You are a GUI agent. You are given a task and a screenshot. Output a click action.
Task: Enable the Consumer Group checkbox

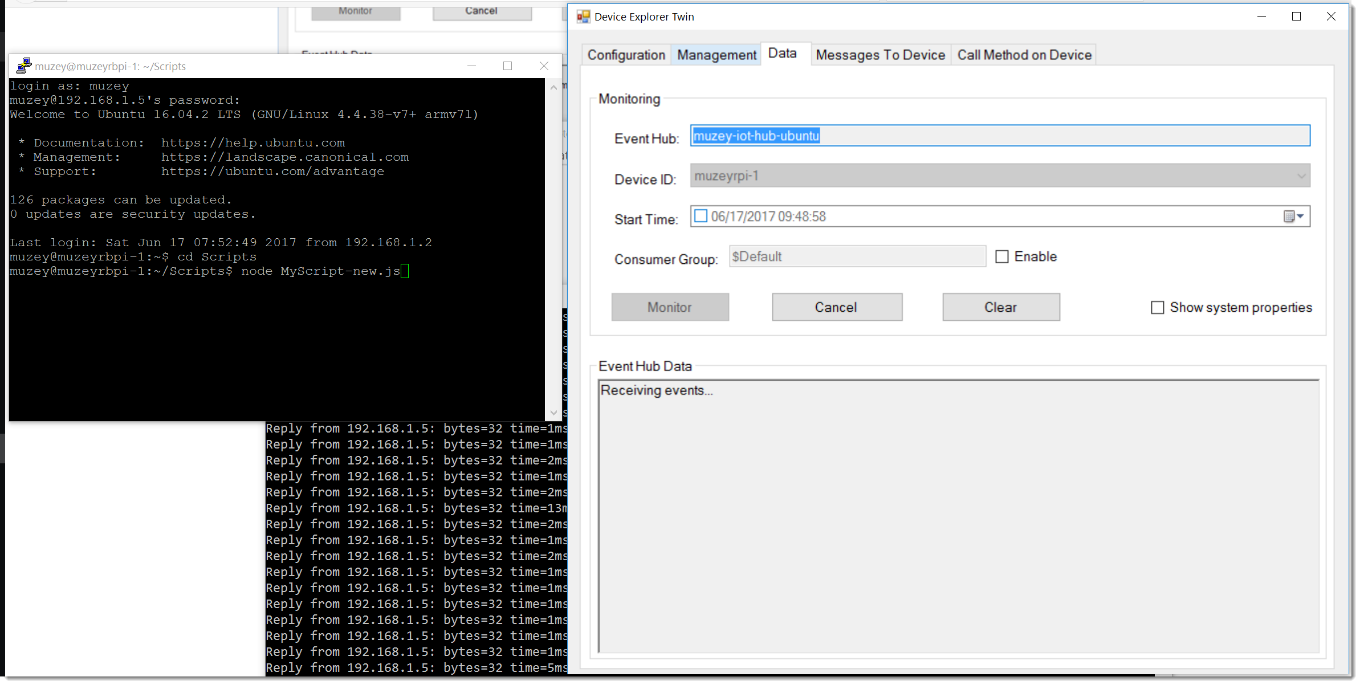coord(1002,257)
